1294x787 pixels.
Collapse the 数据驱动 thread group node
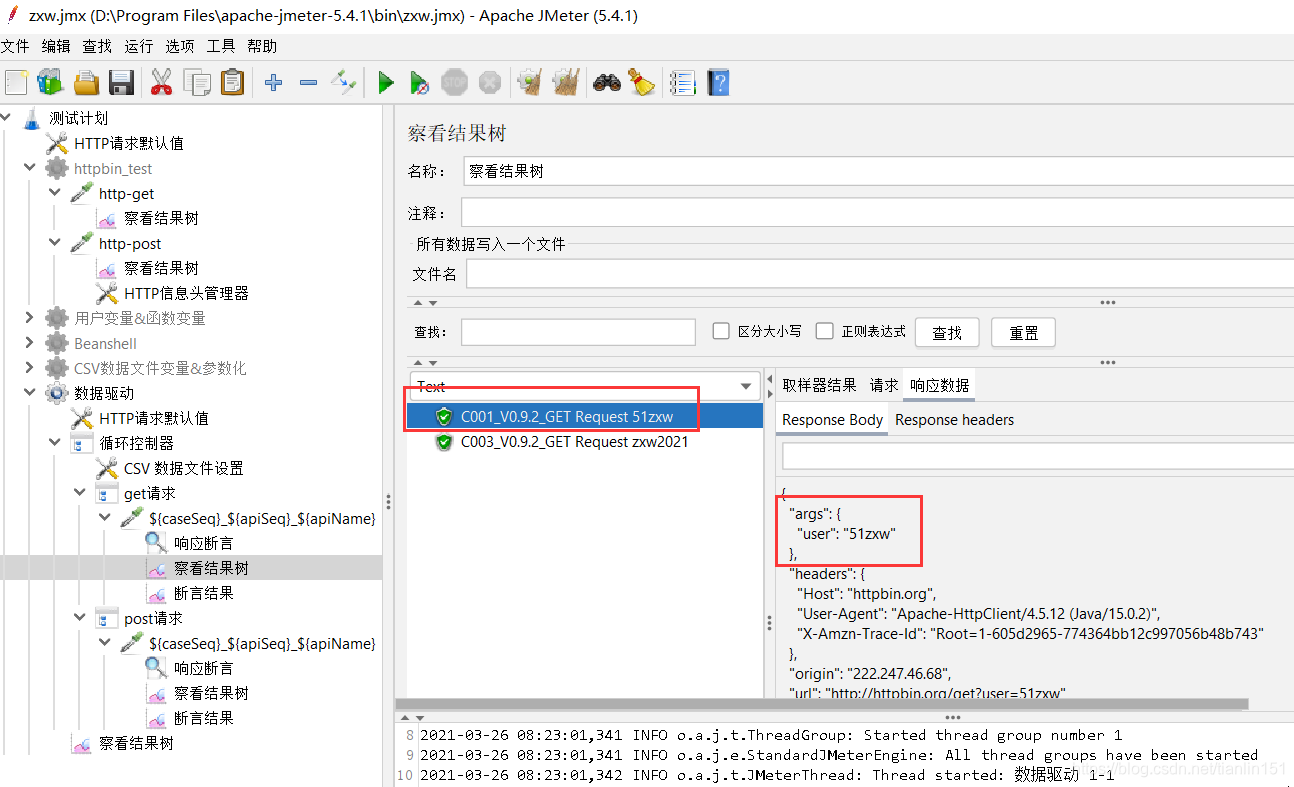tap(29, 393)
